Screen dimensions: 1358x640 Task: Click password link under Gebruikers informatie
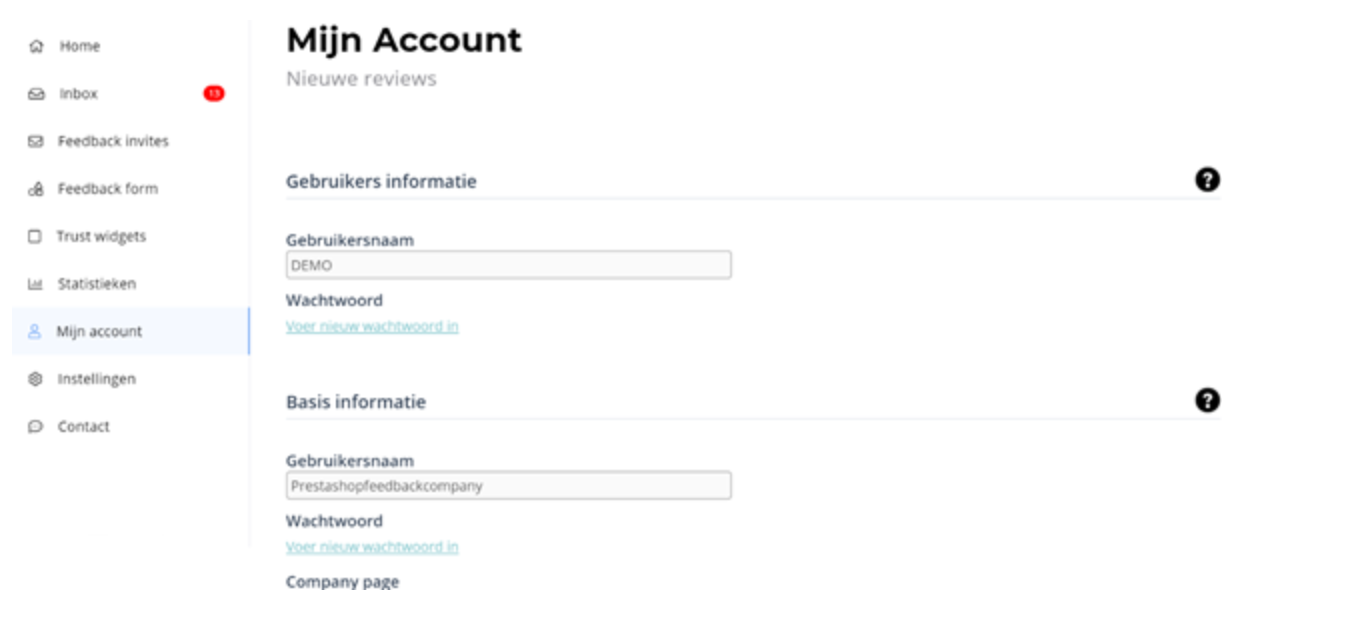pos(372,326)
